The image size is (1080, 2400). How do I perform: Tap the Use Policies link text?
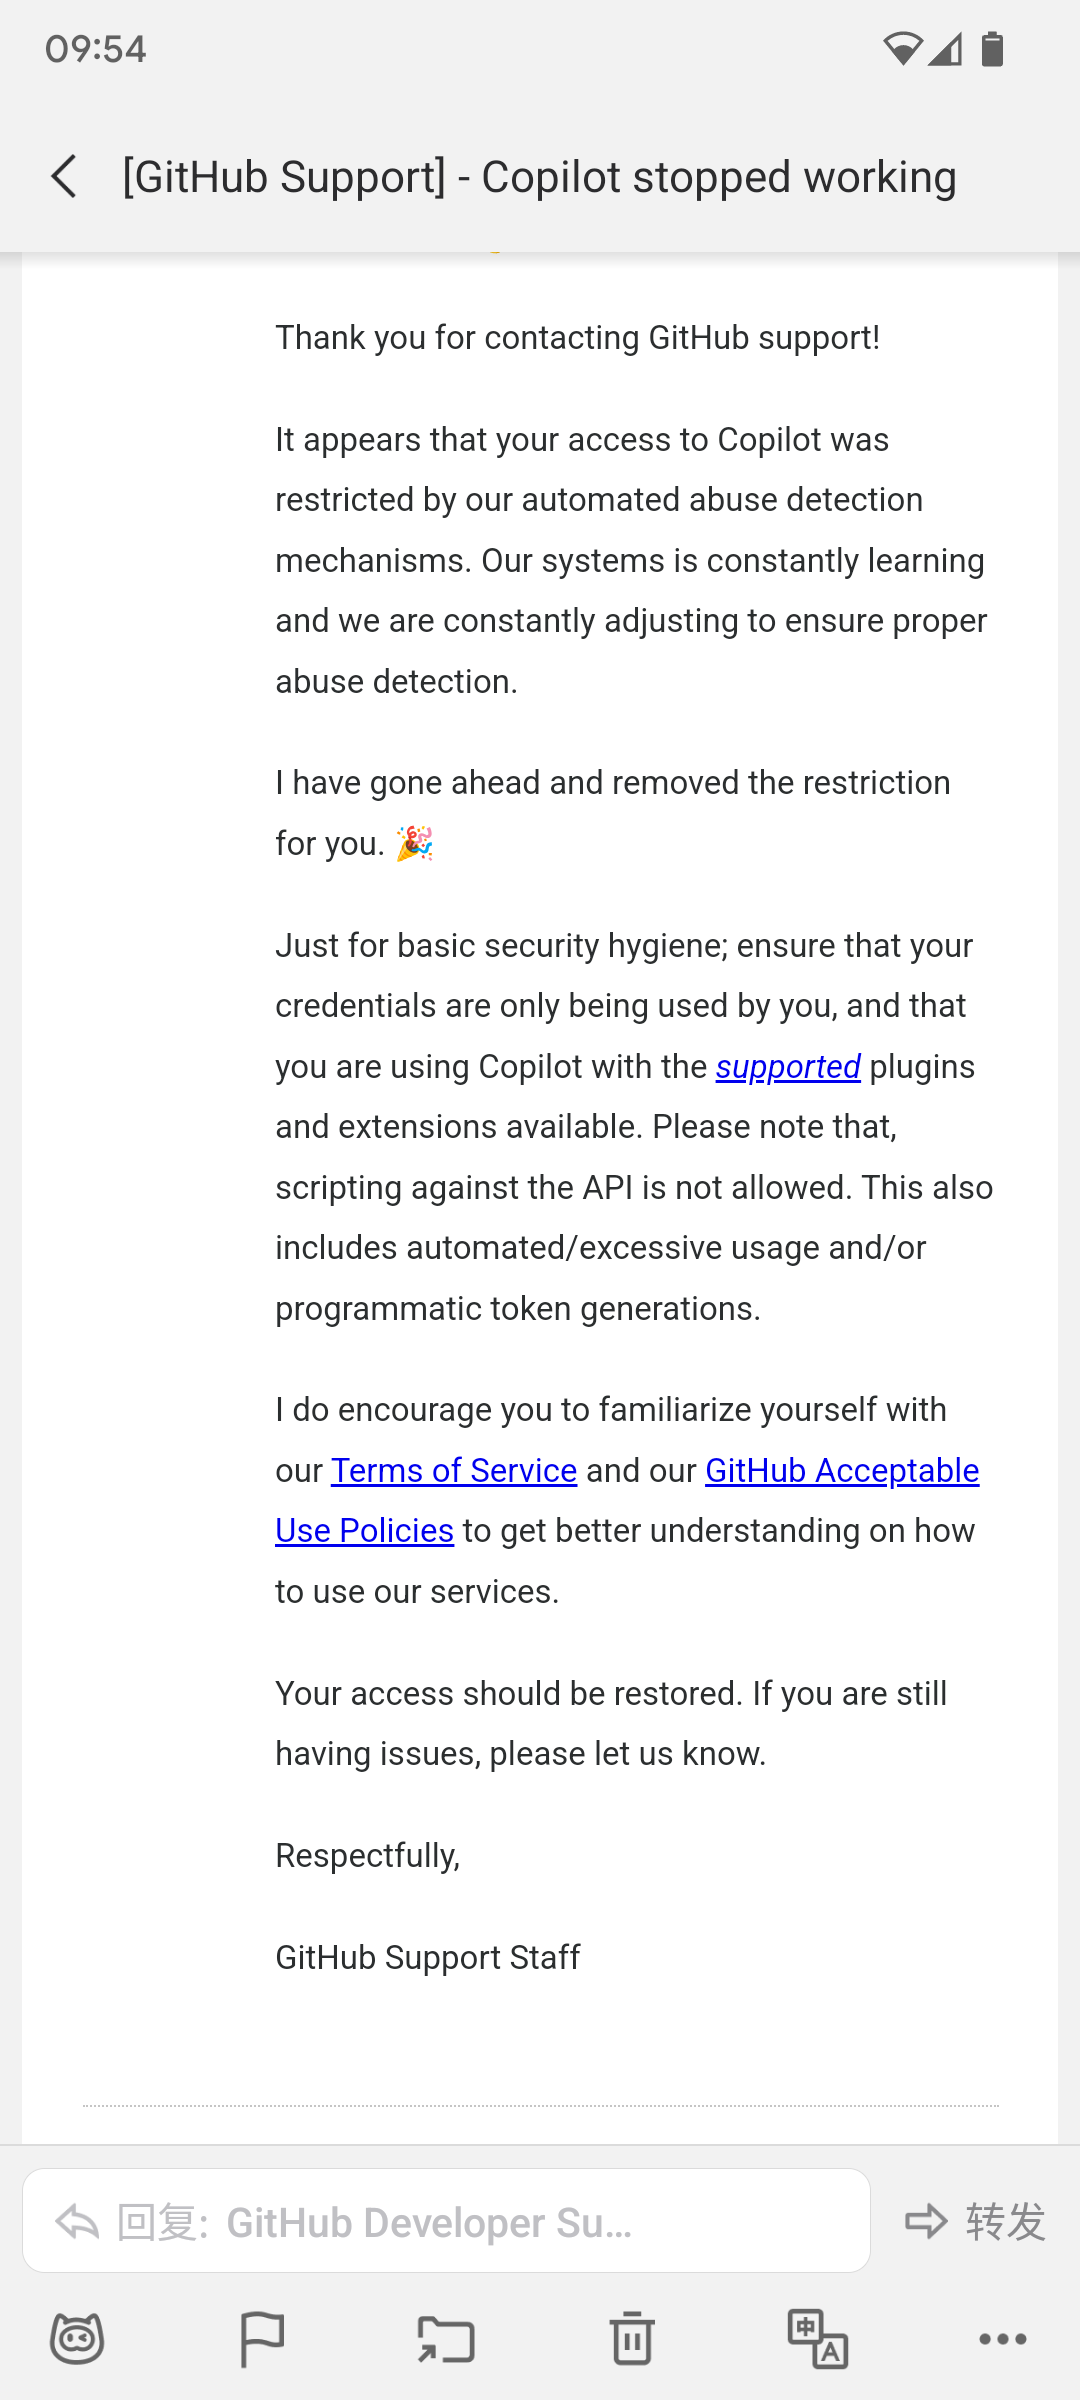pyautogui.click(x=364, y=1531)
